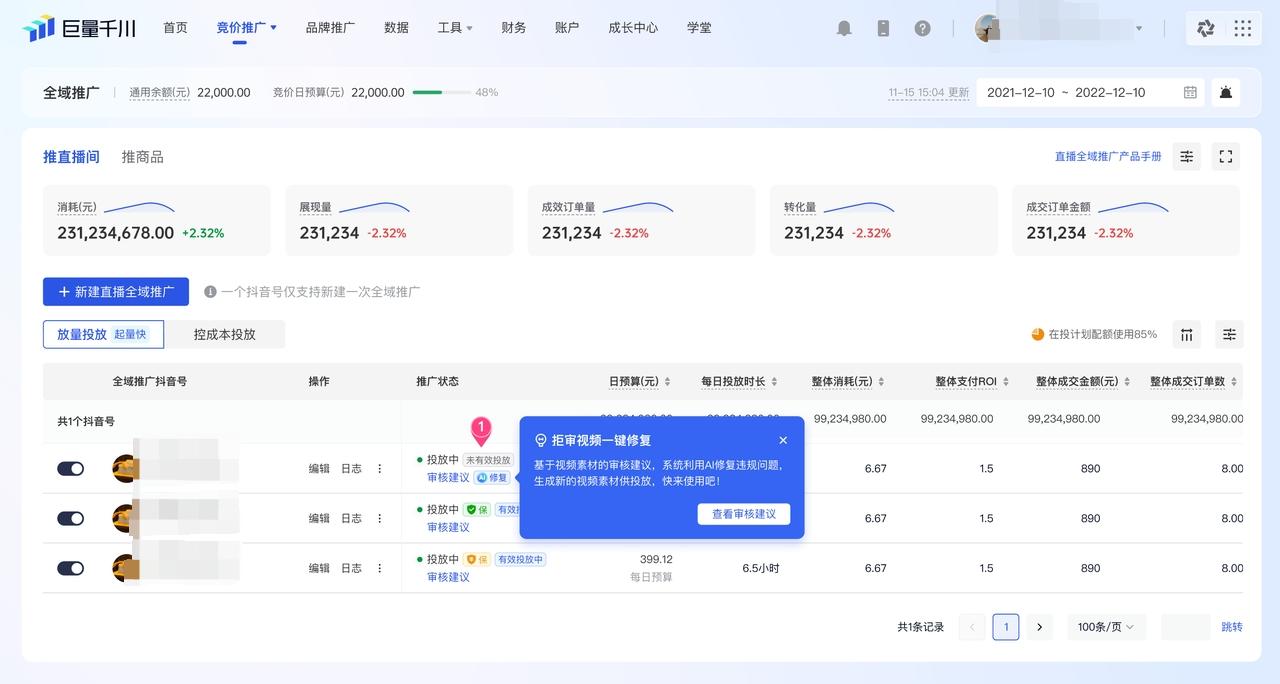Image resolution: width=1280 pixels, height=684 pixels.
Task: Open filter settings beside product manual link
Action: coord(1186,156)
